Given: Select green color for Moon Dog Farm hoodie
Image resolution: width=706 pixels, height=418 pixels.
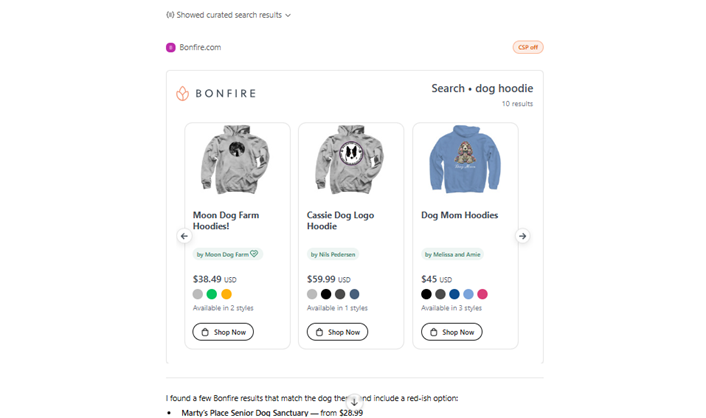Looking at the screenshot, I should coord(212,294).
